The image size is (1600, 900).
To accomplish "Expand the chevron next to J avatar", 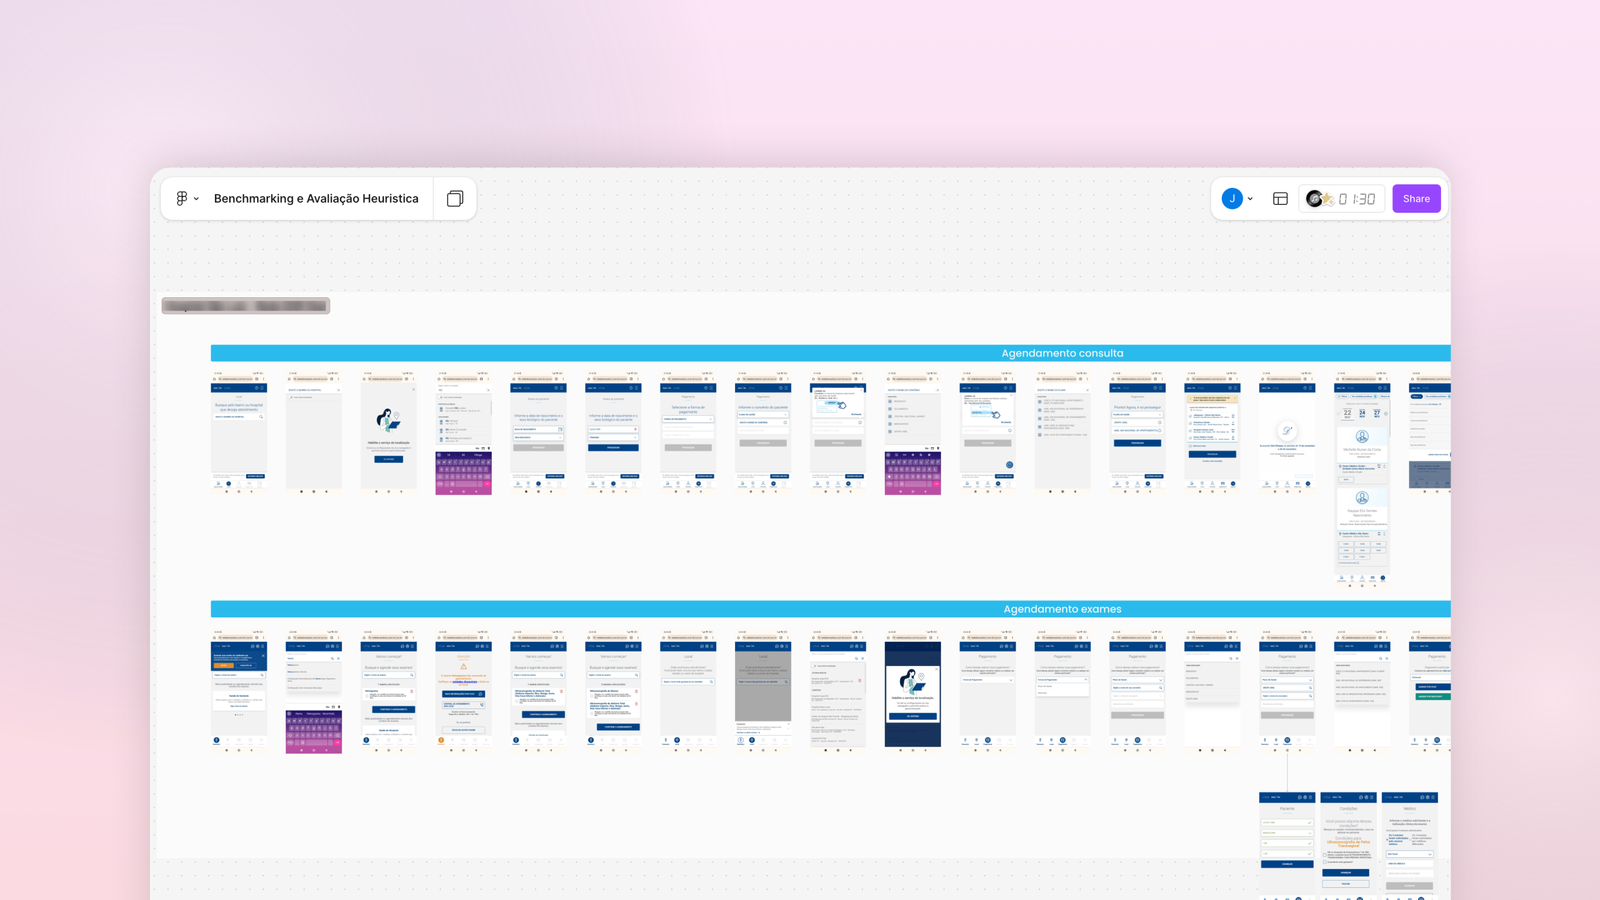I will point(1250,199).
